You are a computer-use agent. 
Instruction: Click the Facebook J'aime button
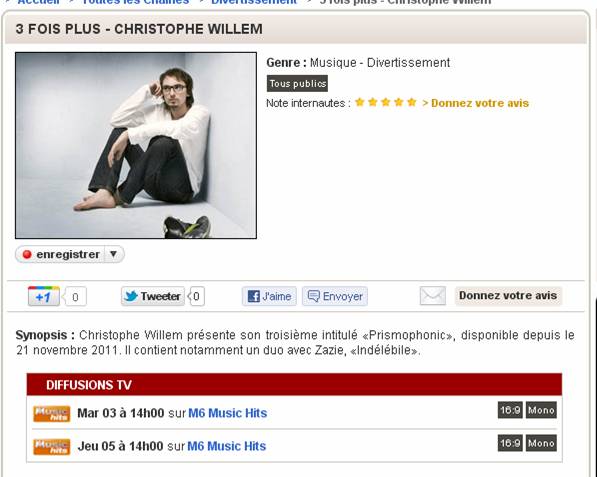coord(269,296)
